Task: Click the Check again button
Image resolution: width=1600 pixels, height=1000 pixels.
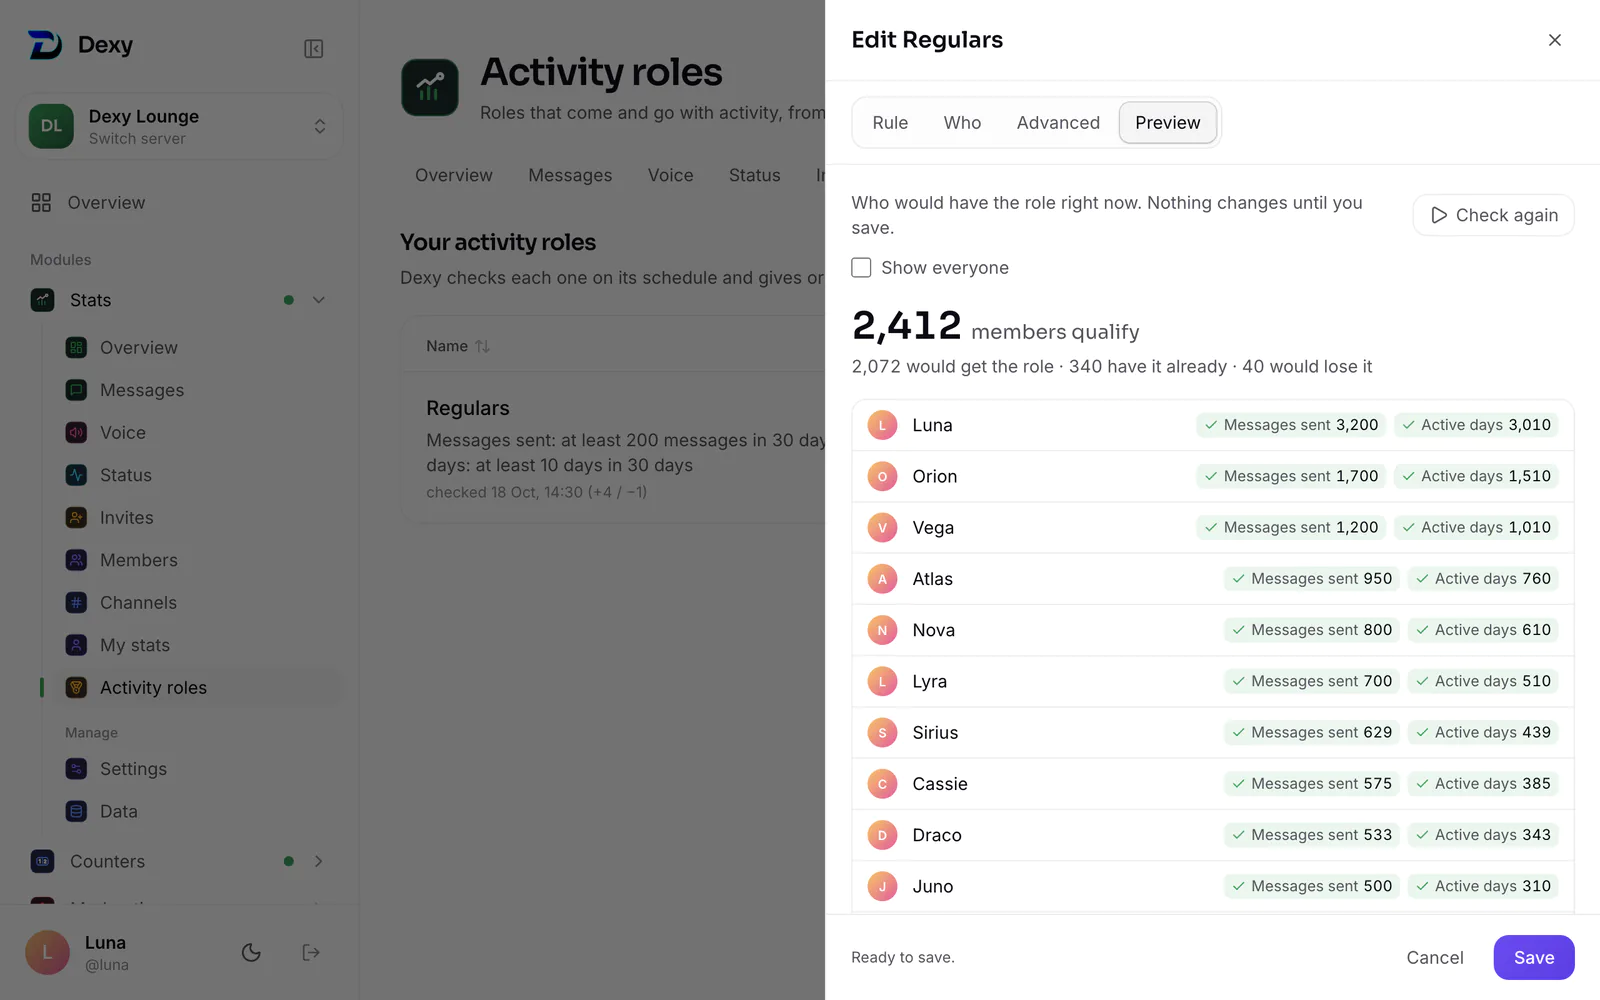Action: (1493, 215)
